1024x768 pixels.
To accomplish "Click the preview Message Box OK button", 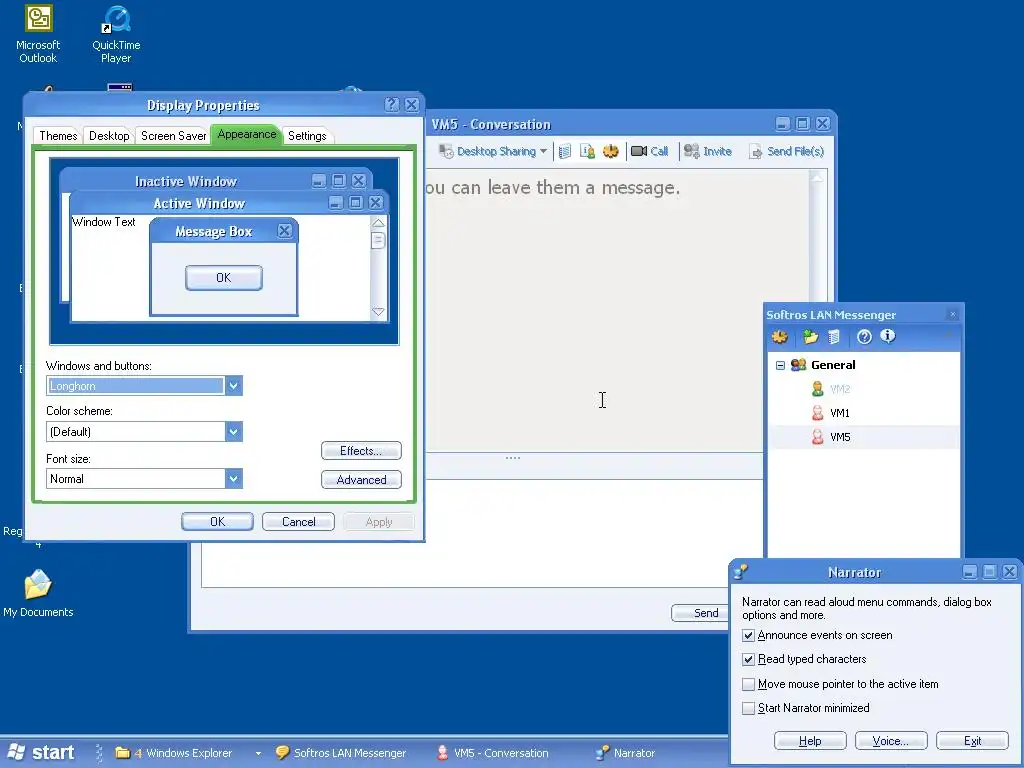I will coord(223,278).
